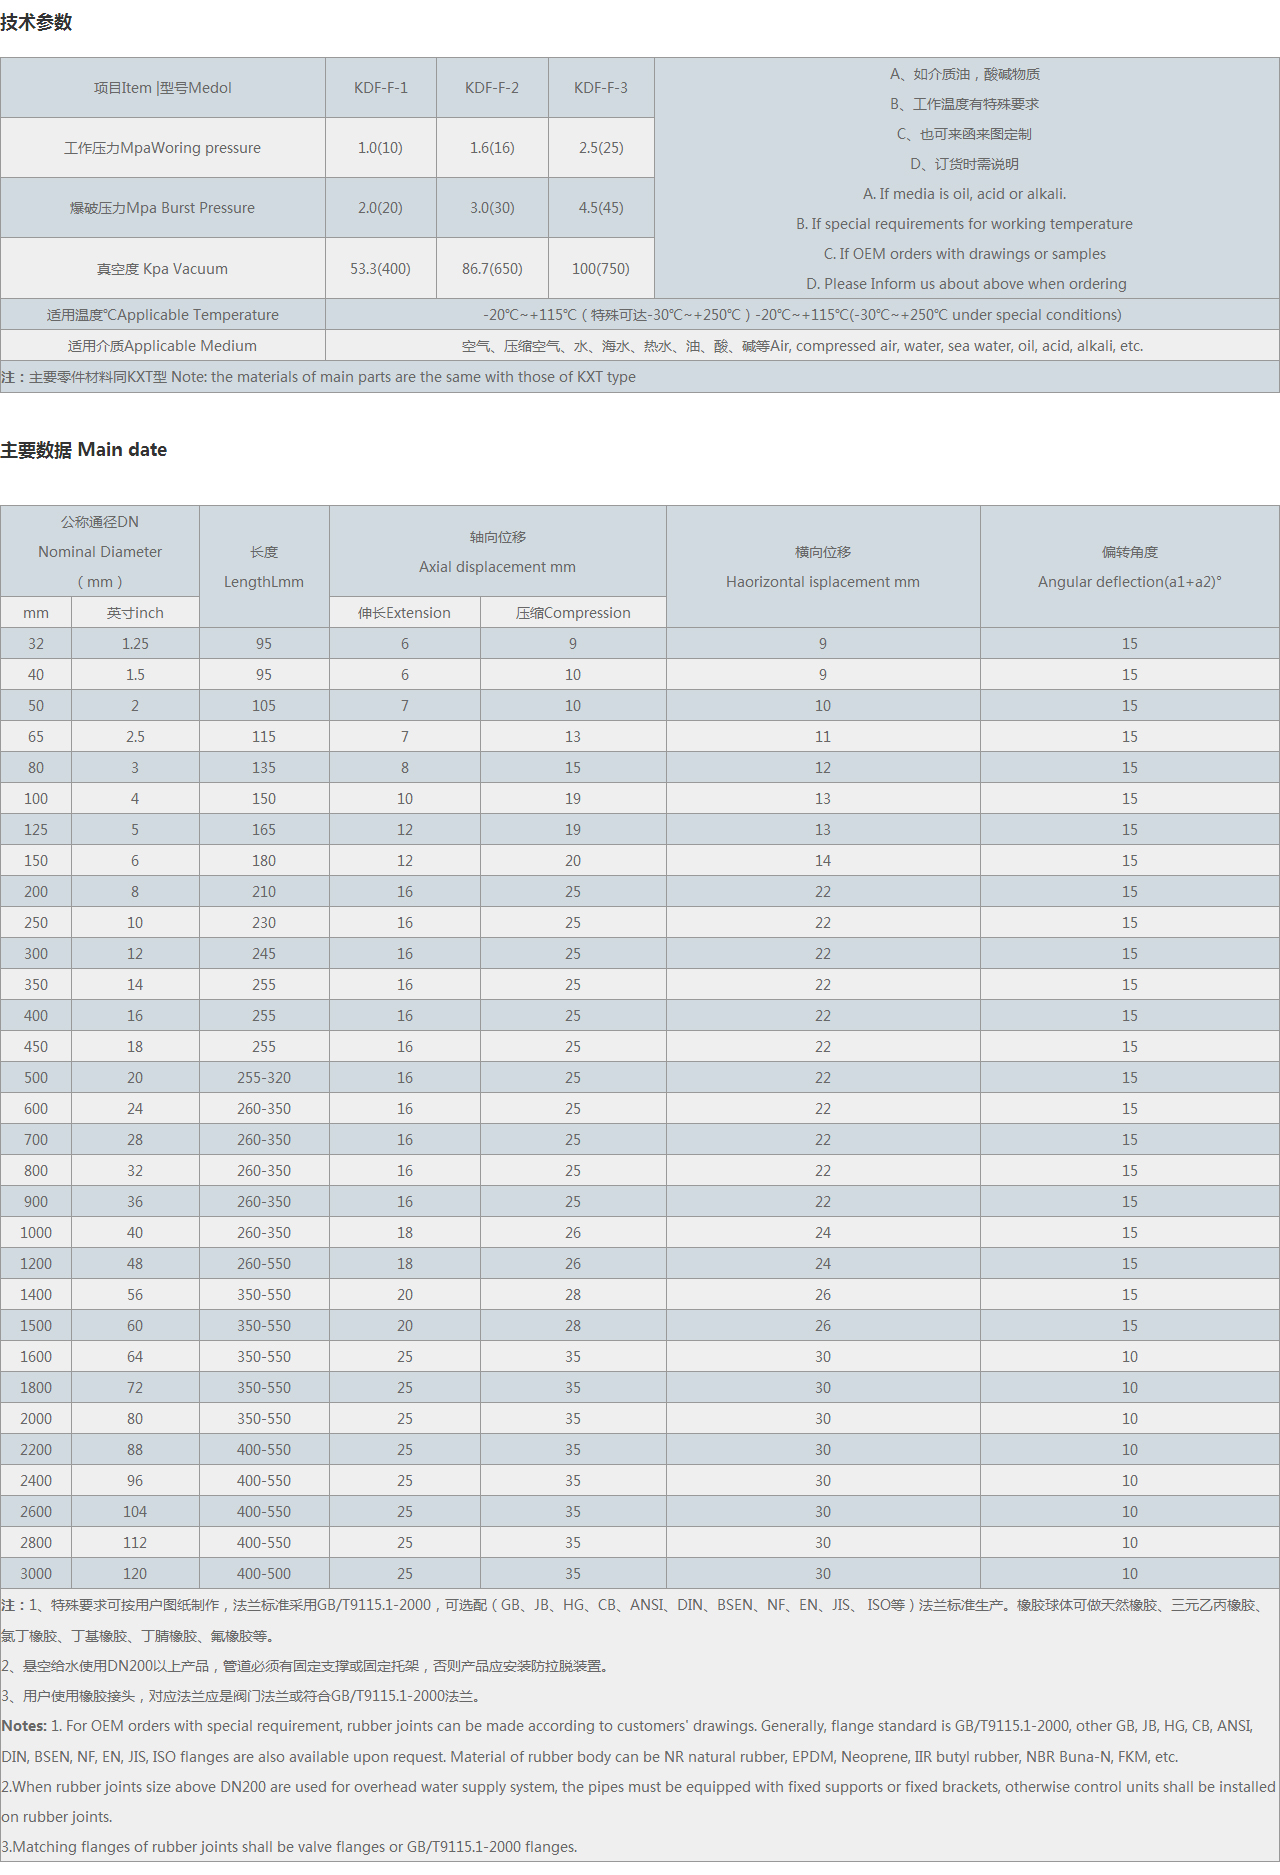This screenshot has height=1875, width=1280.
Task: Click the 'Main date' section heading
Action: [x=84, y=450]
